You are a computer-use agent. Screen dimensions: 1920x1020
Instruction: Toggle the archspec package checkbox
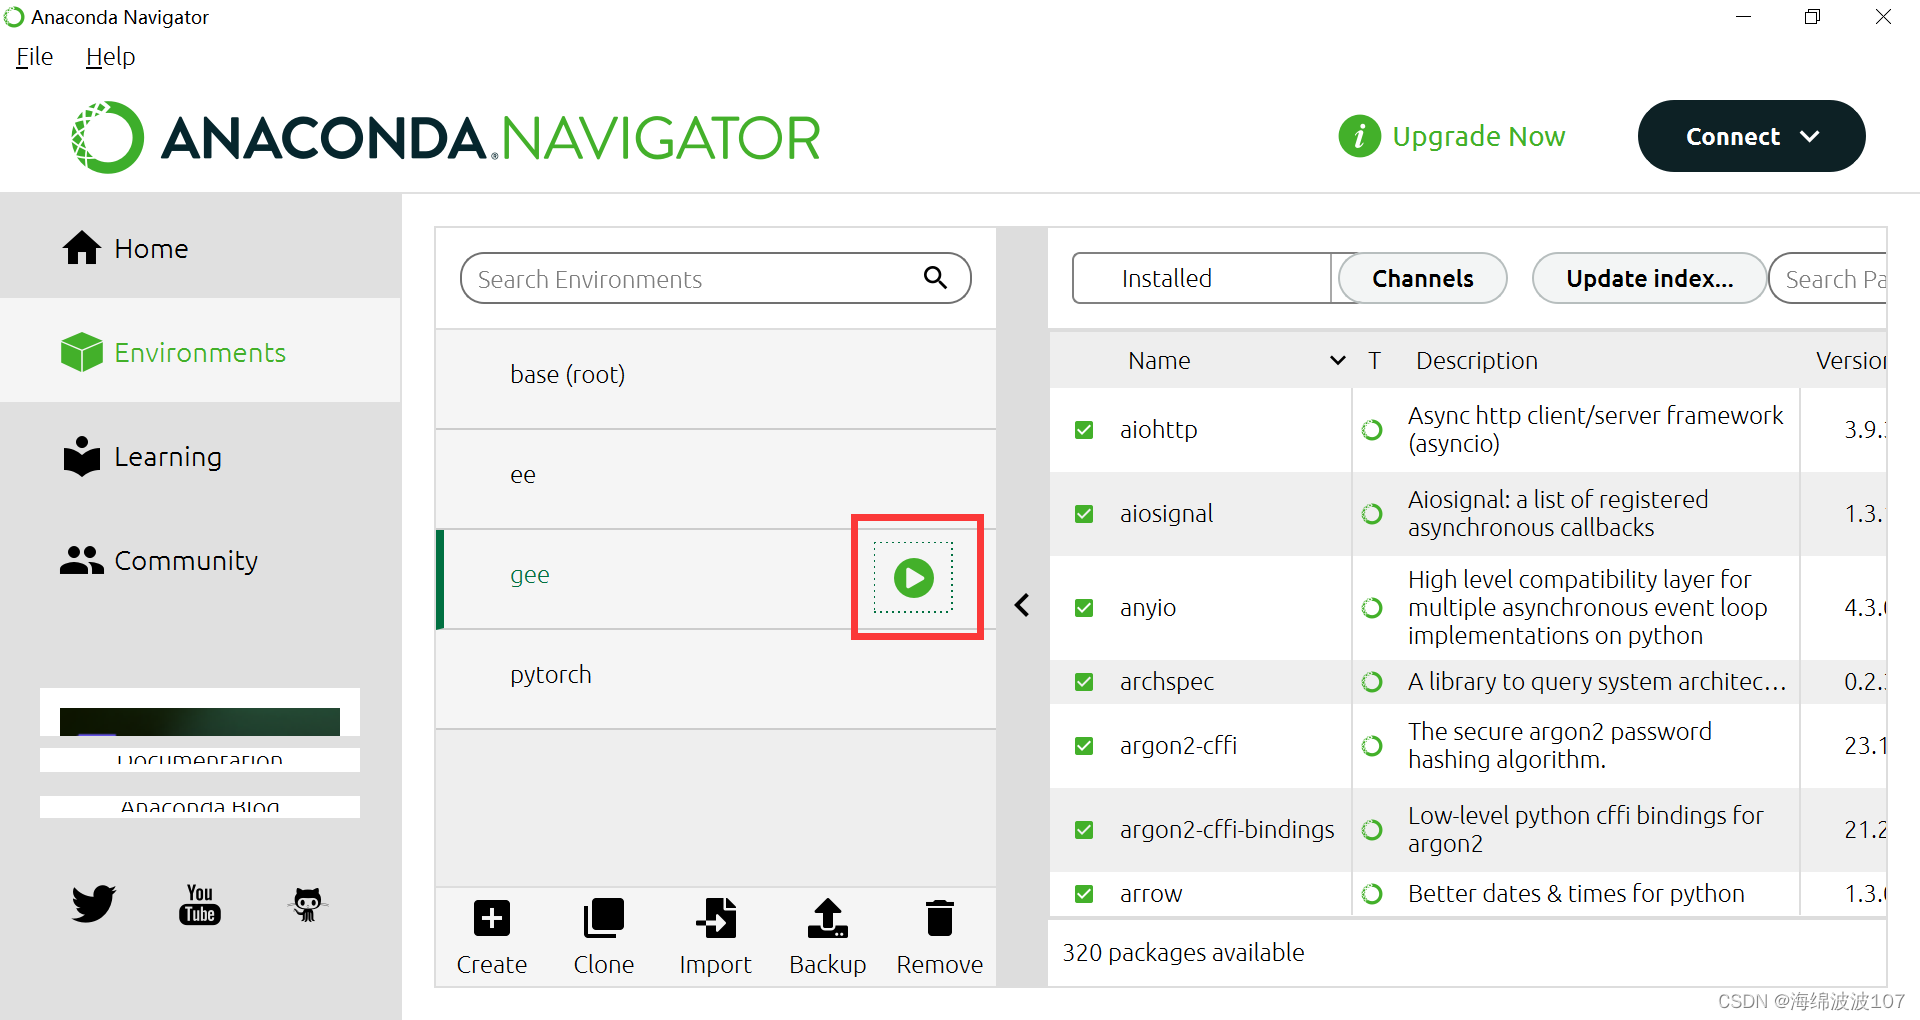[1084, 682]
